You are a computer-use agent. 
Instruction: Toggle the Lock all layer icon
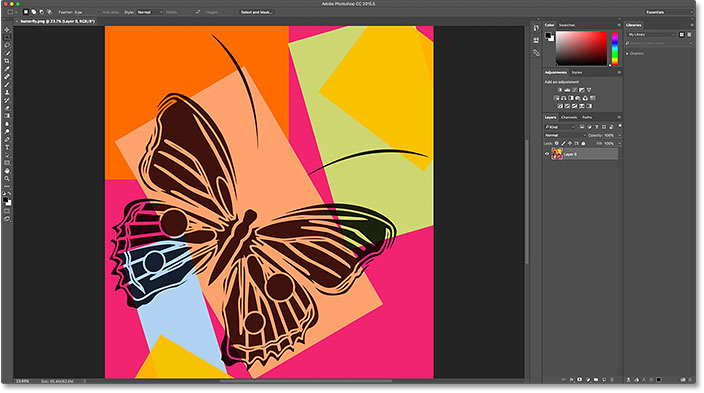click(583, 143)
